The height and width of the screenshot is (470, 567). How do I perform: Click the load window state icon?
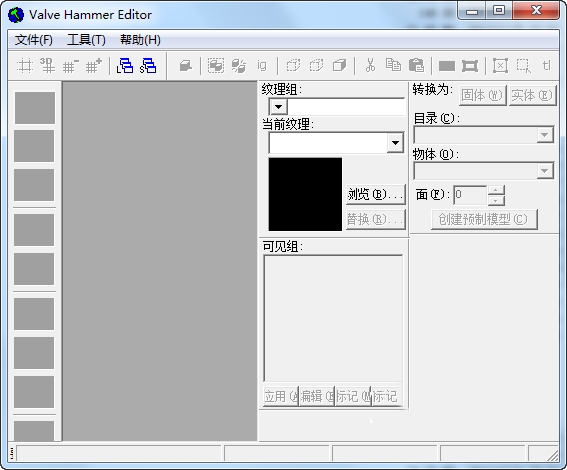point(125,66)
